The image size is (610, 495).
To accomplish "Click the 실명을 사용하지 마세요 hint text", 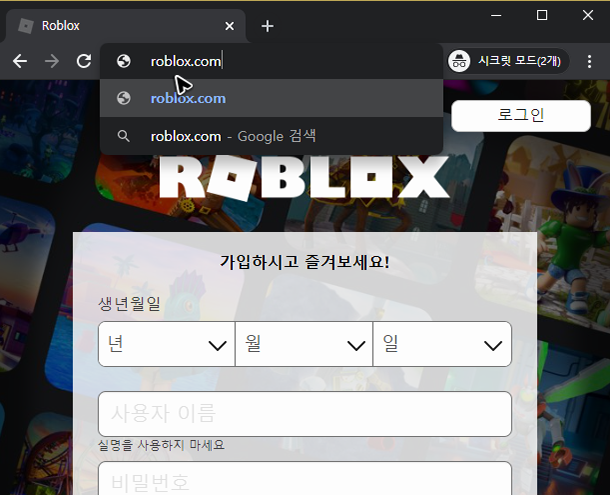I will point(161,445).
